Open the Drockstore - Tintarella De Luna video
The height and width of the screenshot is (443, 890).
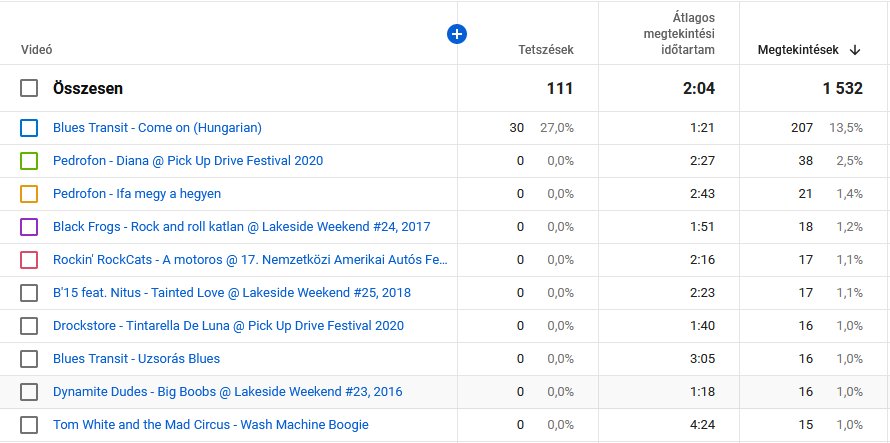(x=228, y=326)
